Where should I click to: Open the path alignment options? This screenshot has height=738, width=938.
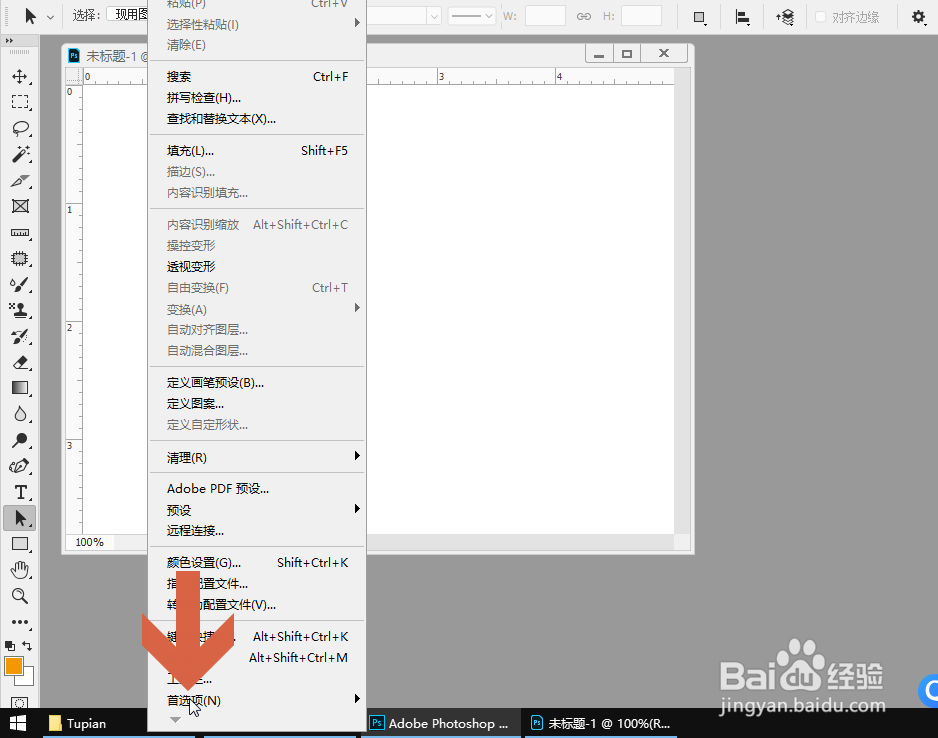(742, 17)
